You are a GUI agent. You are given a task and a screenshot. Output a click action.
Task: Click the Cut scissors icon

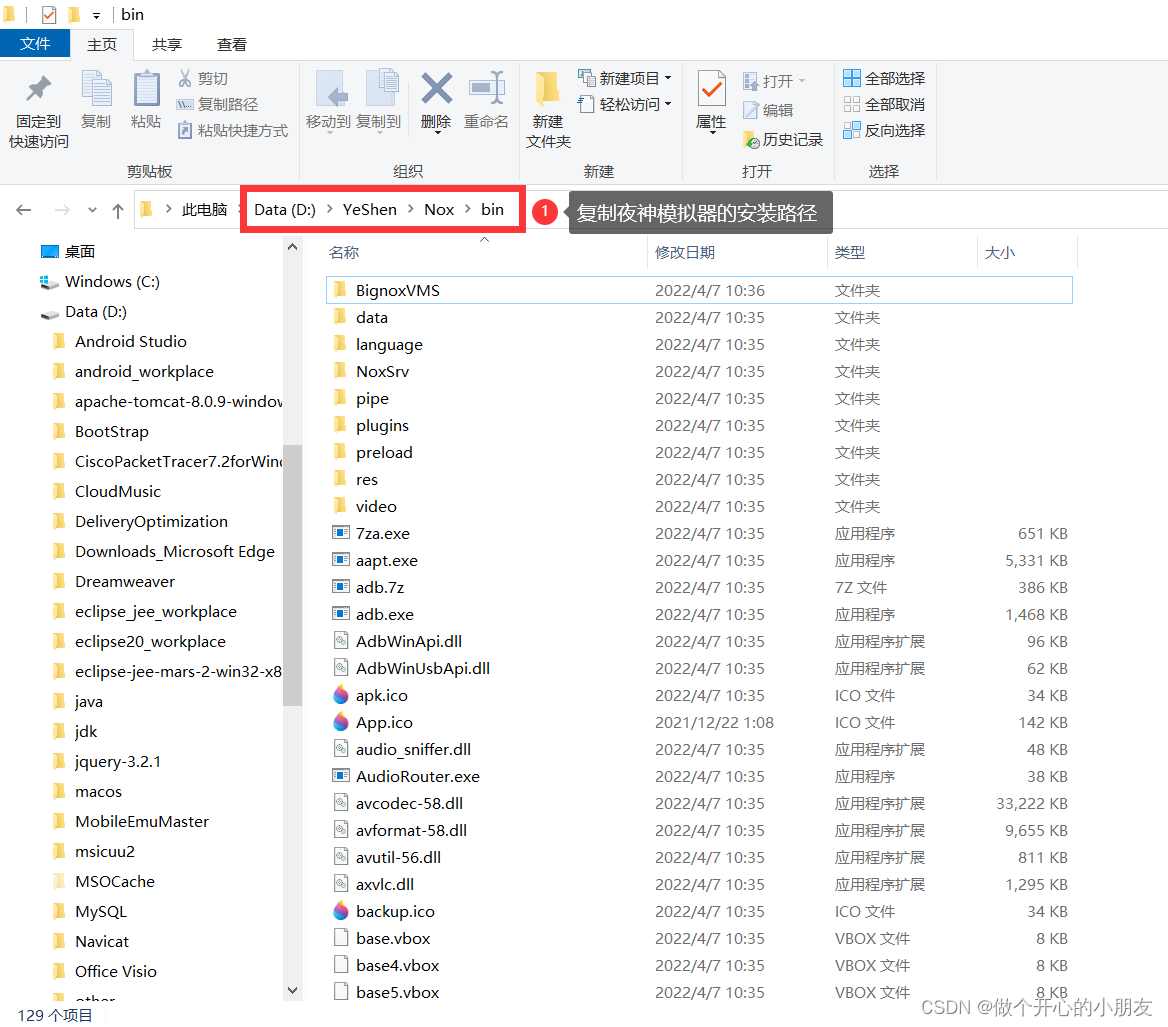point(185,78)
